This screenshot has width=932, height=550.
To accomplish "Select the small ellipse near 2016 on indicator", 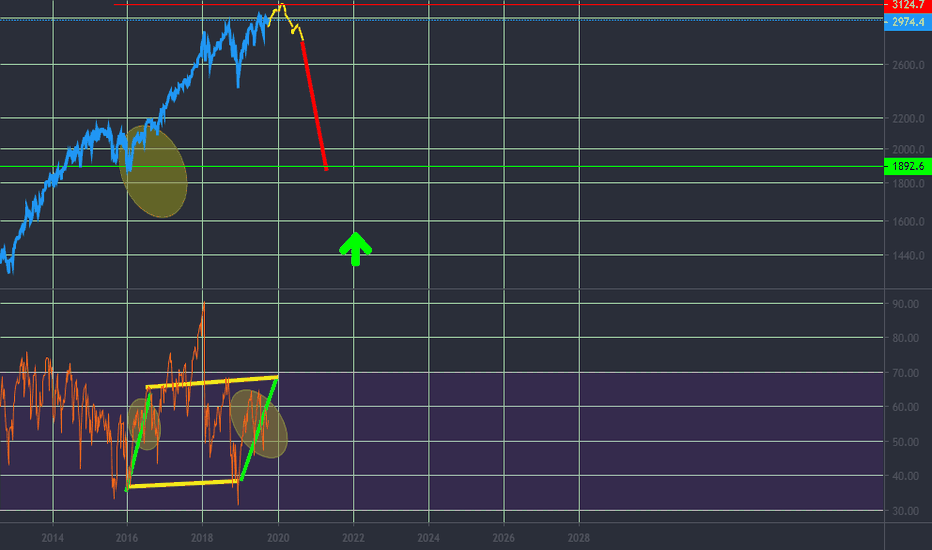I will [144, 424].
